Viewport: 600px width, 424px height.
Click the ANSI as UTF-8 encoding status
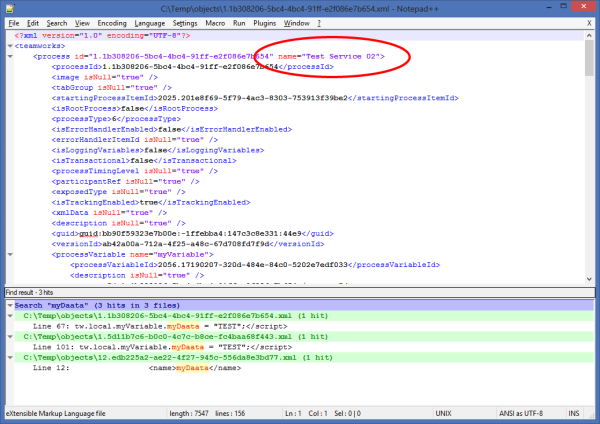520,413
